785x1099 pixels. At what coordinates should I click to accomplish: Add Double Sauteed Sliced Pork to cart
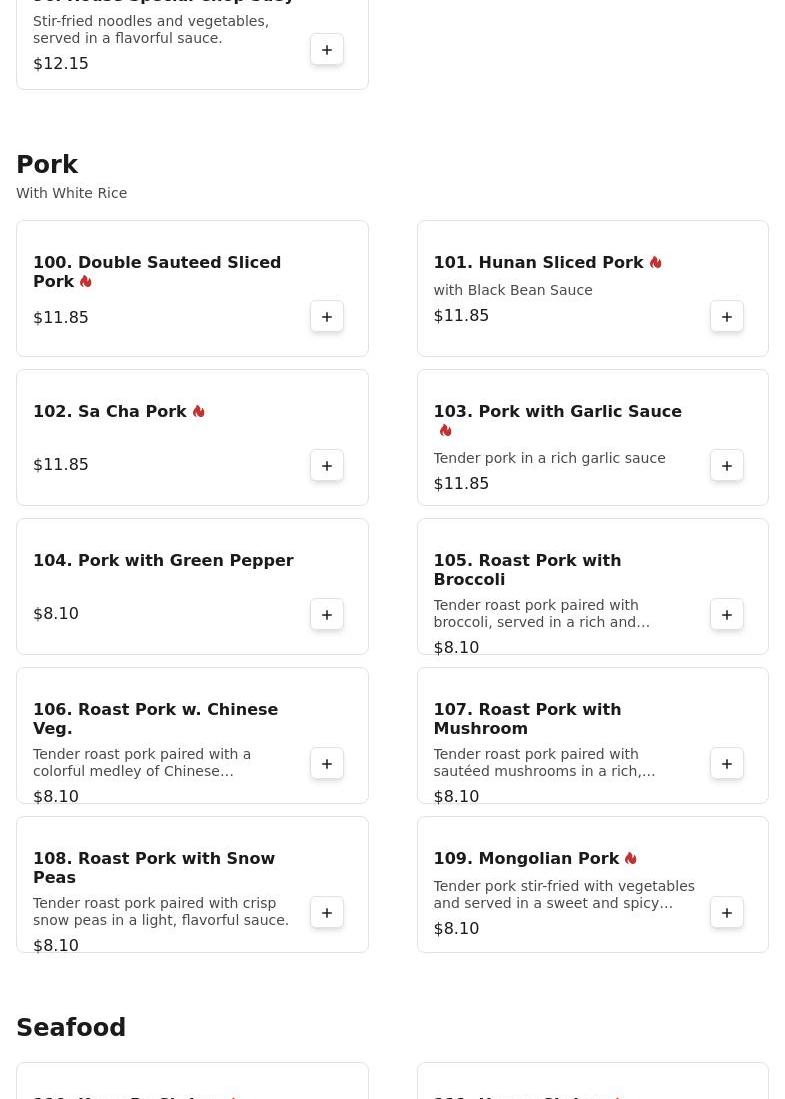[327, 317]
